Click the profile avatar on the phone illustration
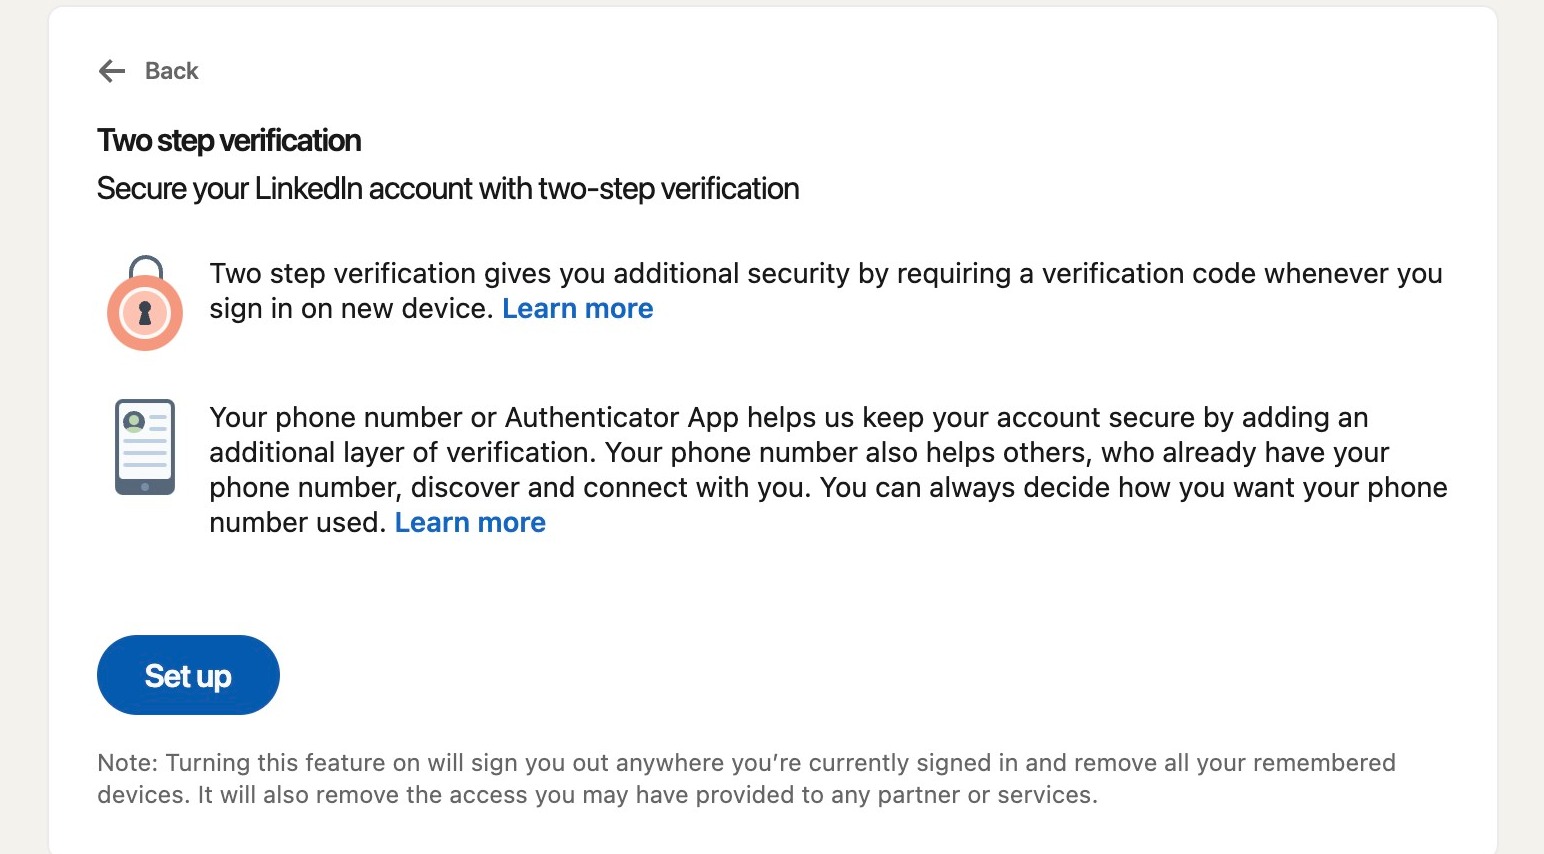Viewport: 1544px width, 854px height. point(133,421)
